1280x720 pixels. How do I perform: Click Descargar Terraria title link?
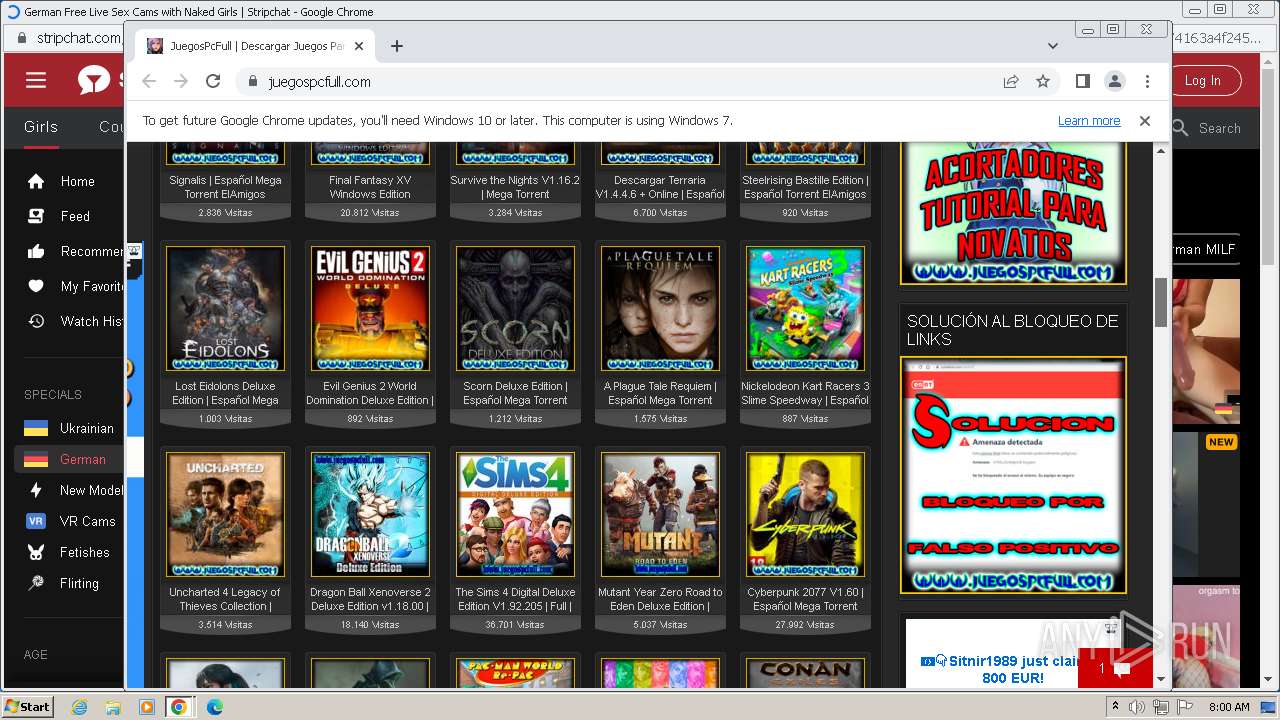coord(660,187)
